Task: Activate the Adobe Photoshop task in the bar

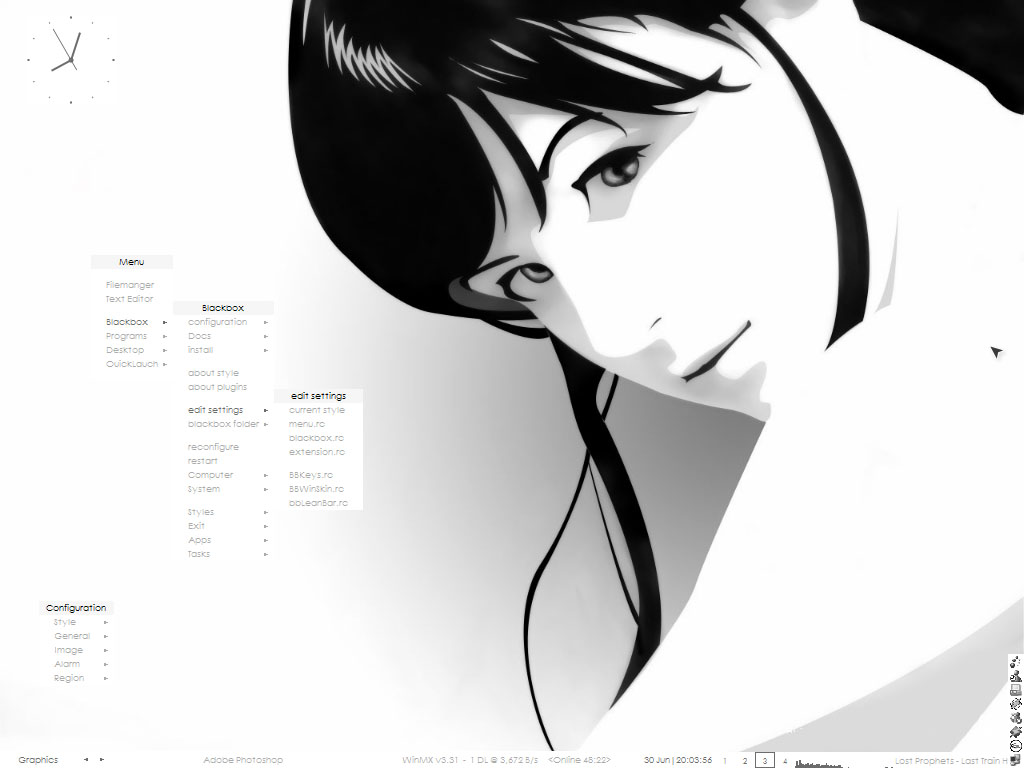Action: (x=243, y=760)
